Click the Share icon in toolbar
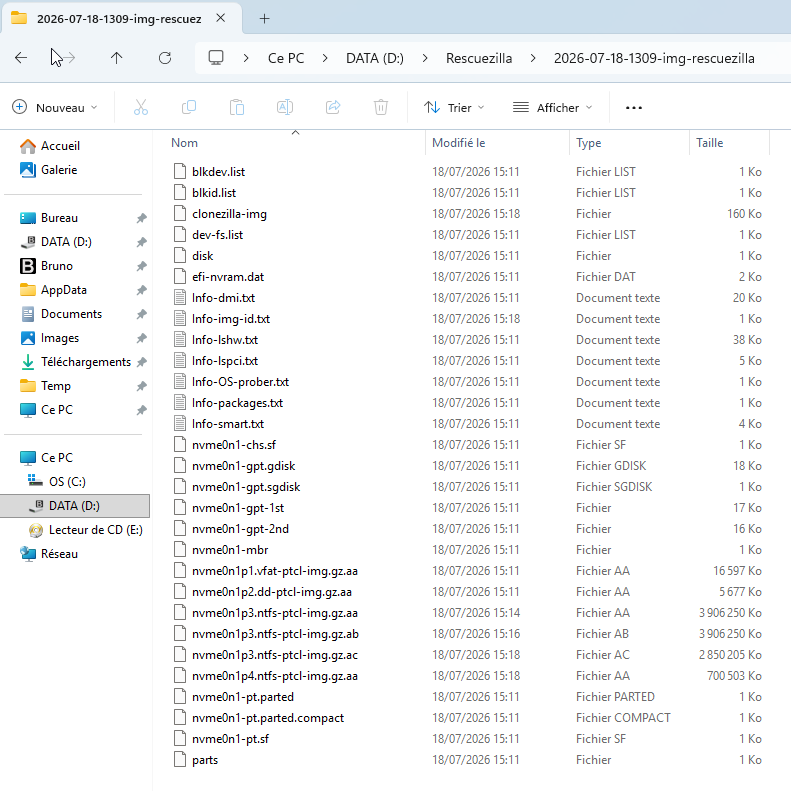The height and width of the screenshot is (793, 791). tap(333, 107)
